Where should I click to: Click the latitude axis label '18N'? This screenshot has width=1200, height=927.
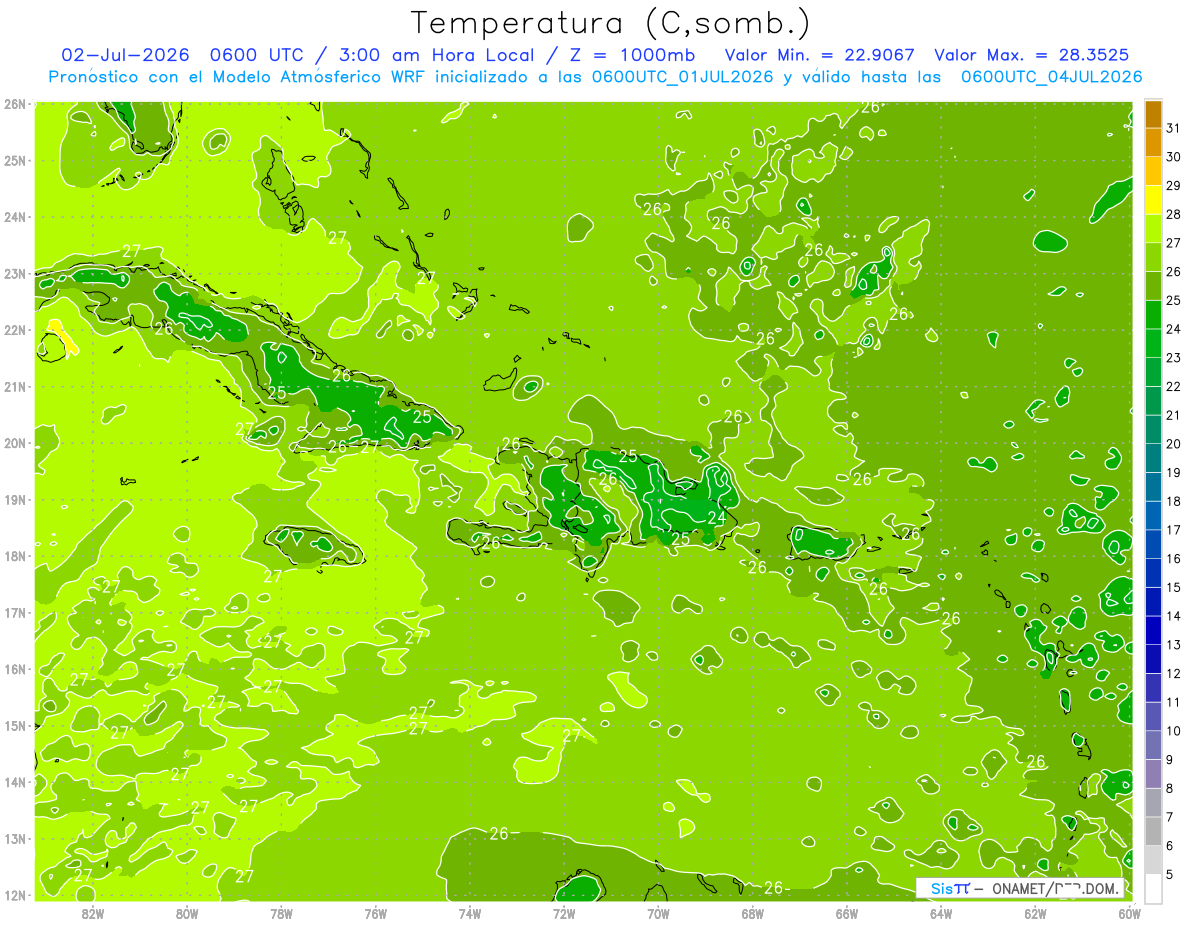point(14,556)
